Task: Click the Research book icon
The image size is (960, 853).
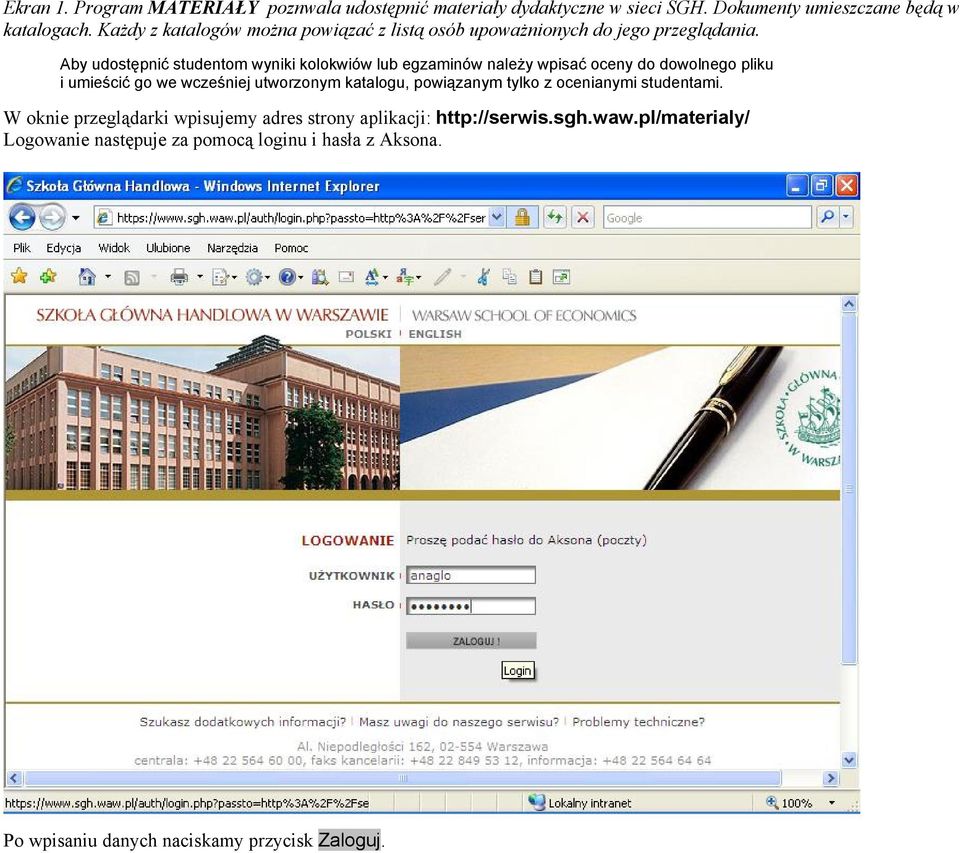Action: [x=320, y=277]
